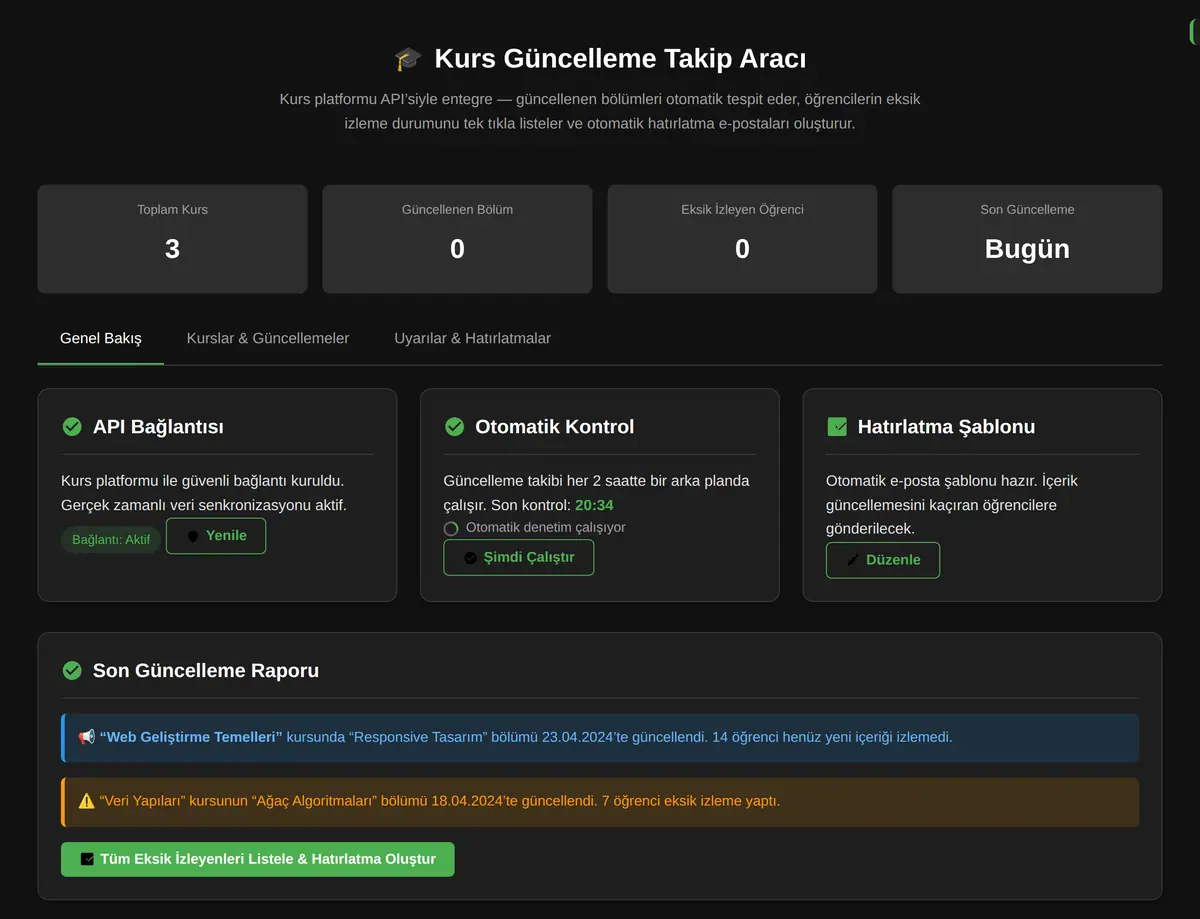Click the Kurs Güncelleme Takip Aracı heading
This screenshot has width=1200, height=919.
[620, 59]
